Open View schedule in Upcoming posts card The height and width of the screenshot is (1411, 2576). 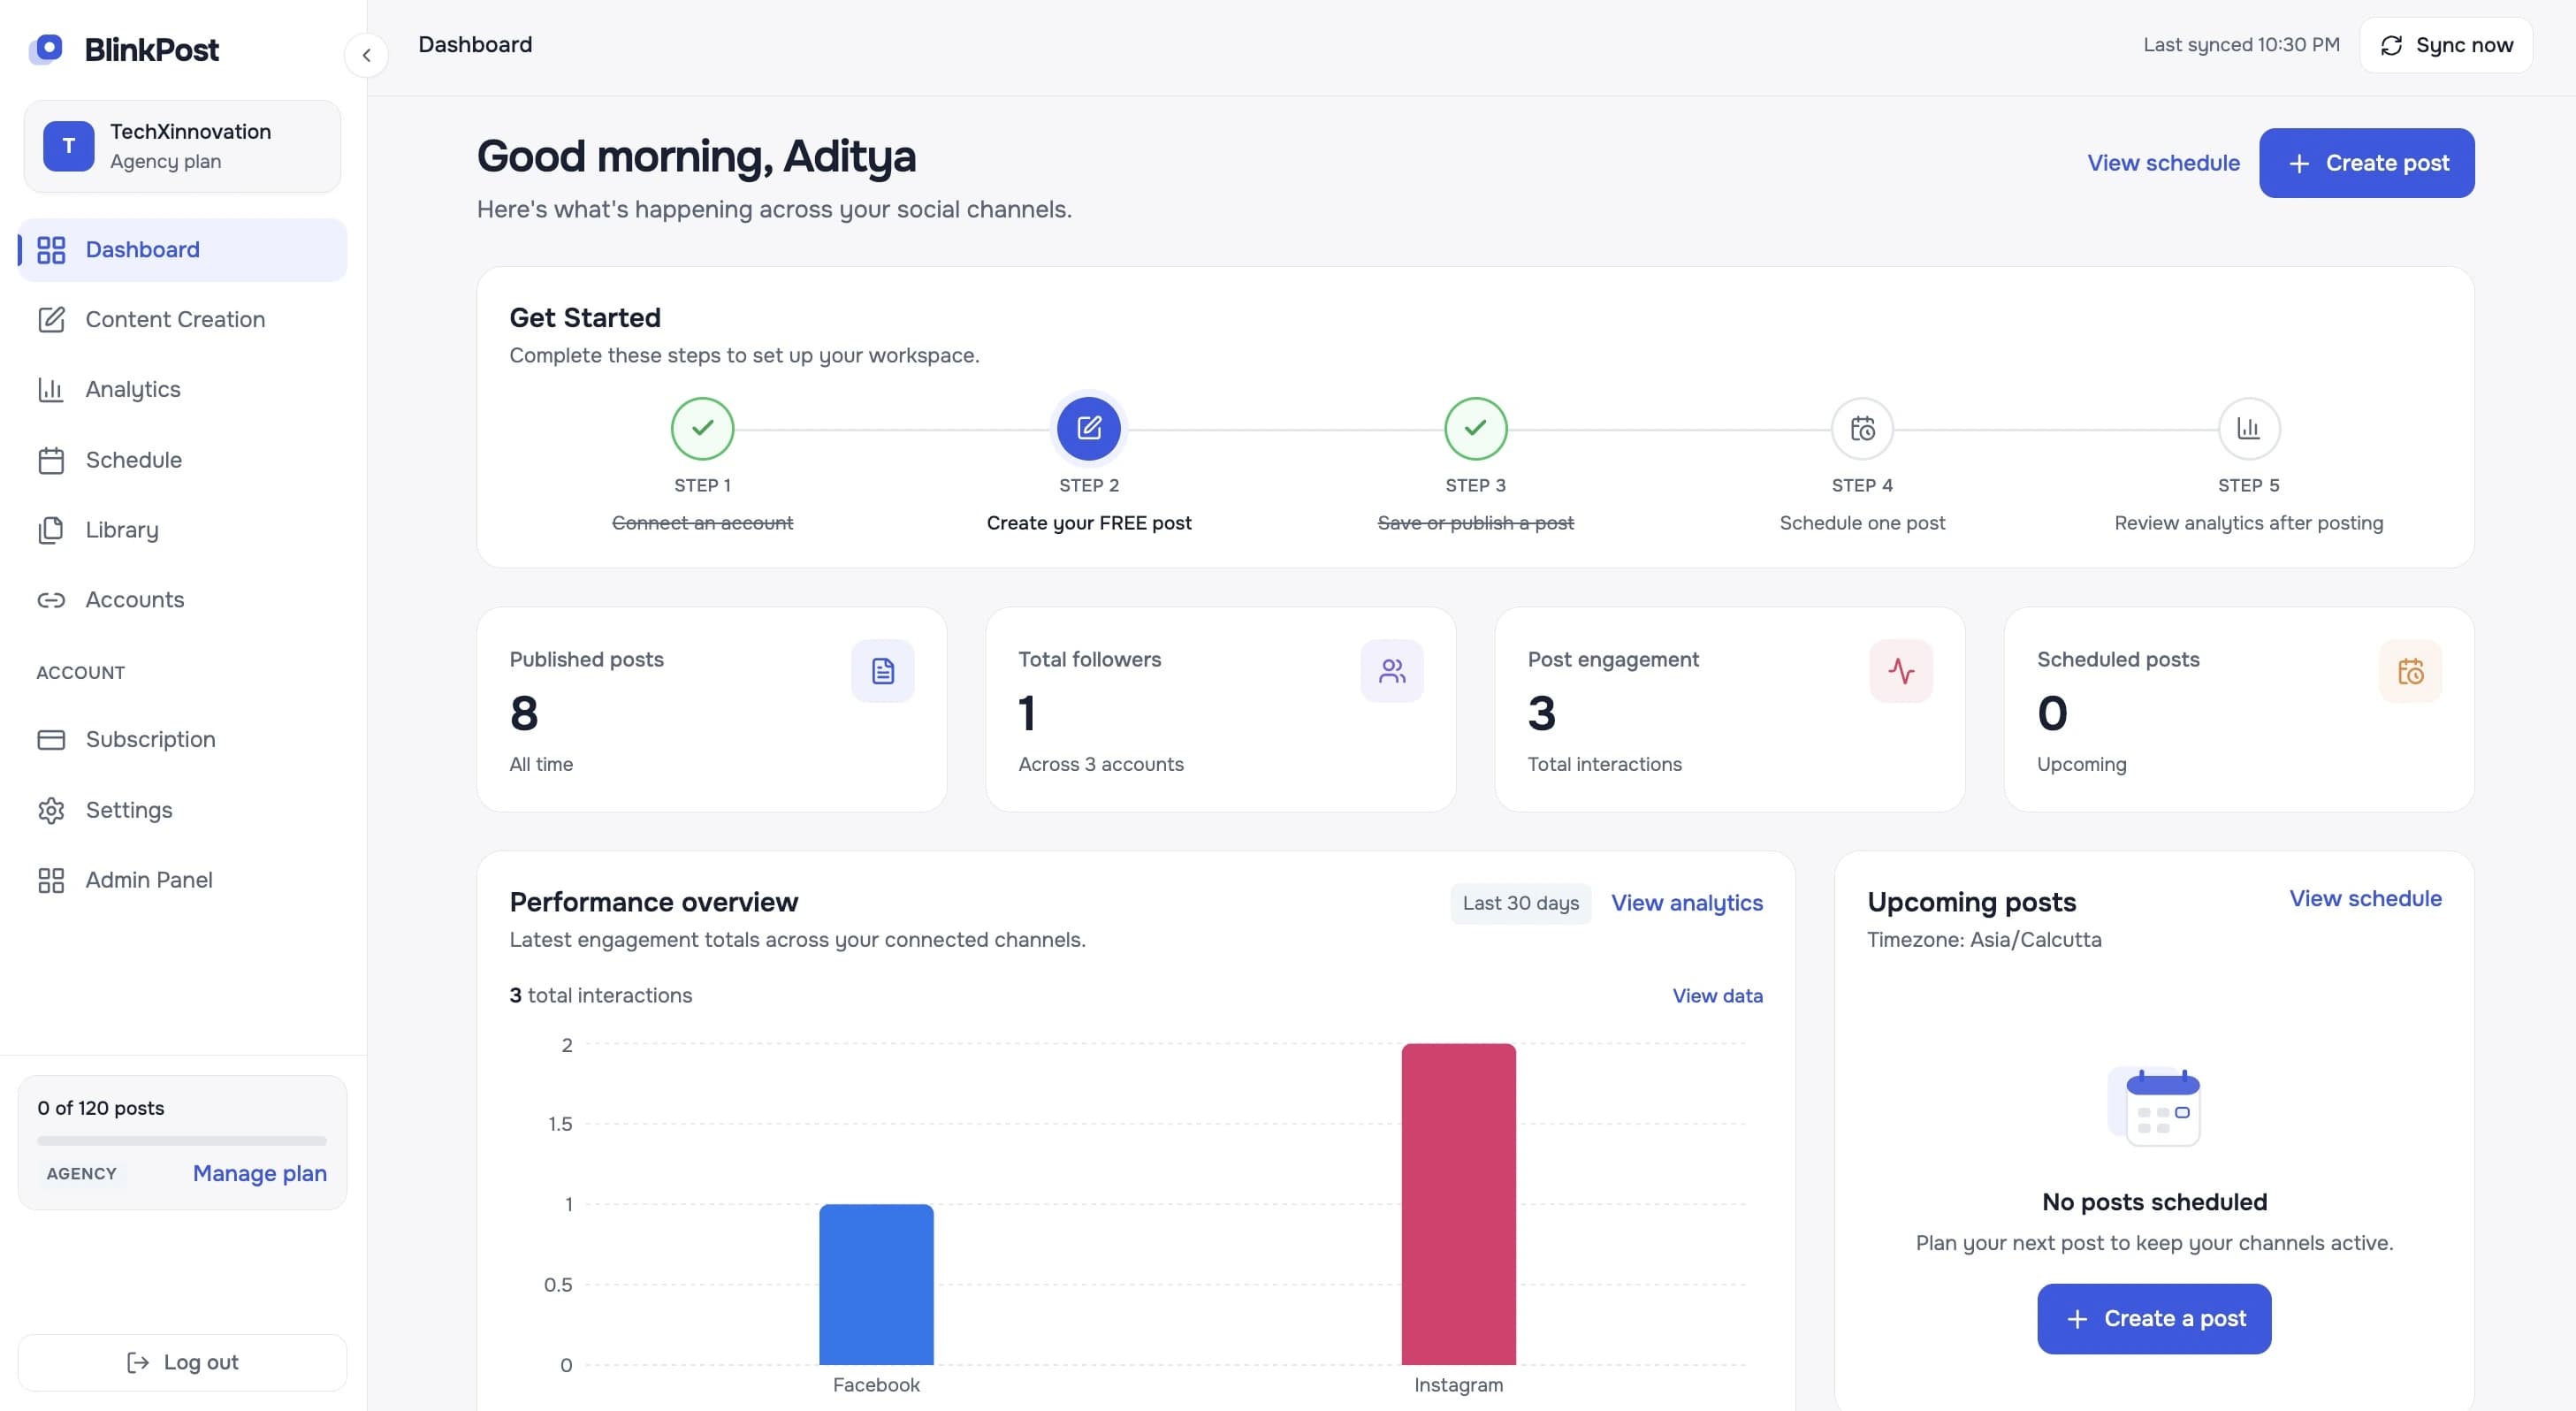(x=2365, y=899)
